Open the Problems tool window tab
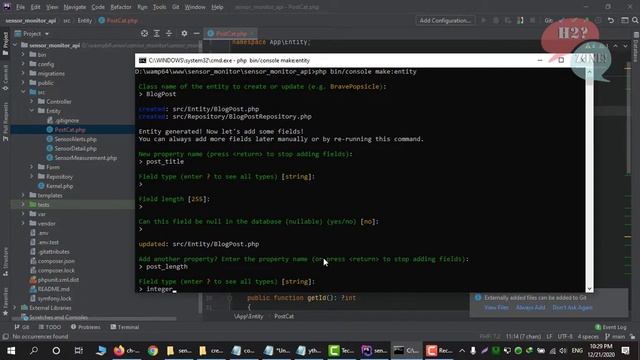 (x=85, y=327)
